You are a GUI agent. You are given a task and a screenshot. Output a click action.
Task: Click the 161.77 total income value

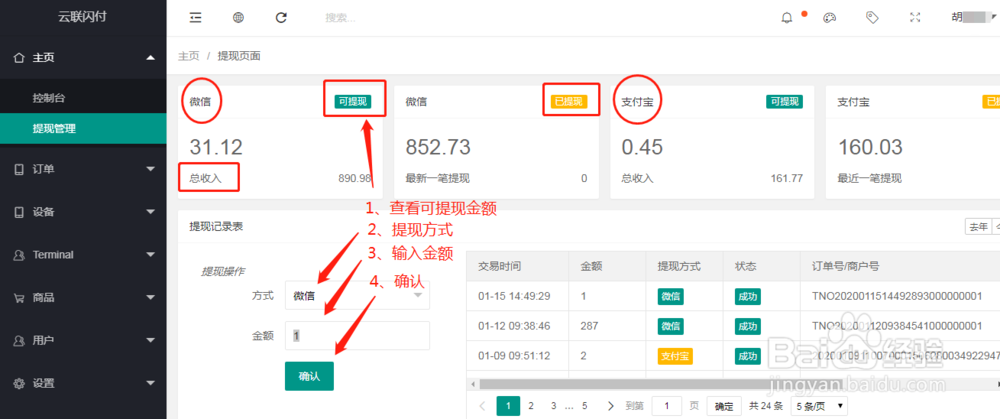tap(787, 179)
